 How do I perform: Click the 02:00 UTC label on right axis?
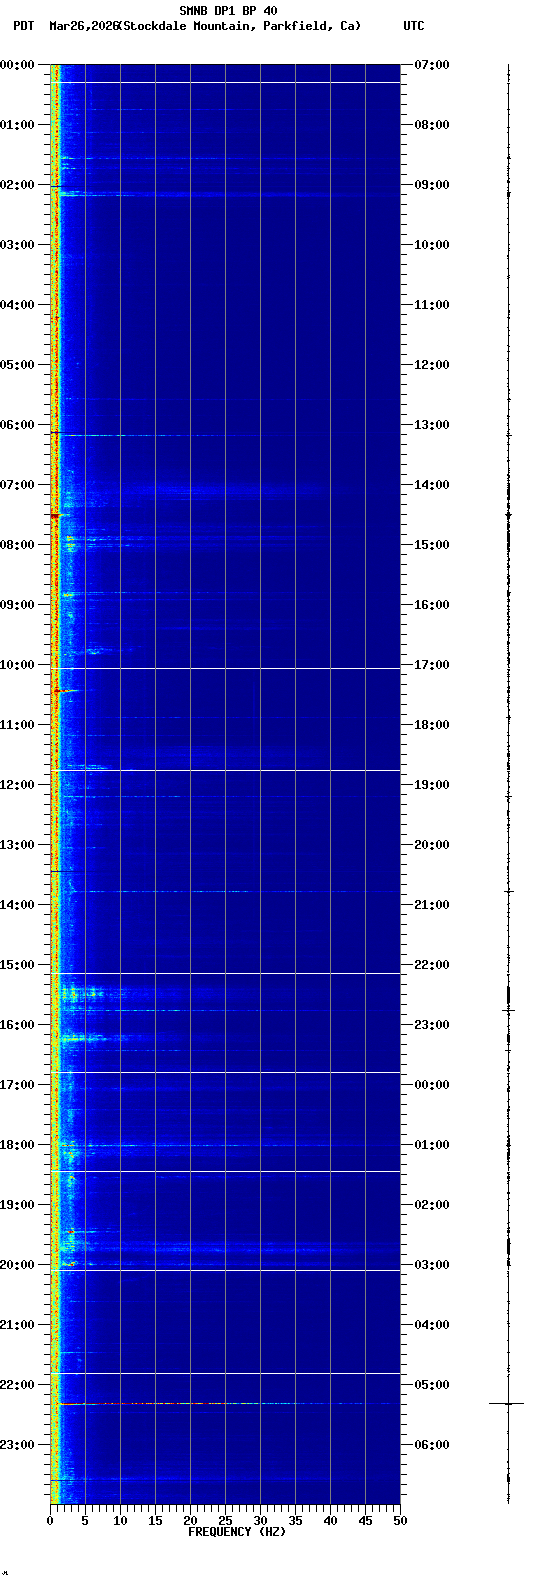(432, 1204)
